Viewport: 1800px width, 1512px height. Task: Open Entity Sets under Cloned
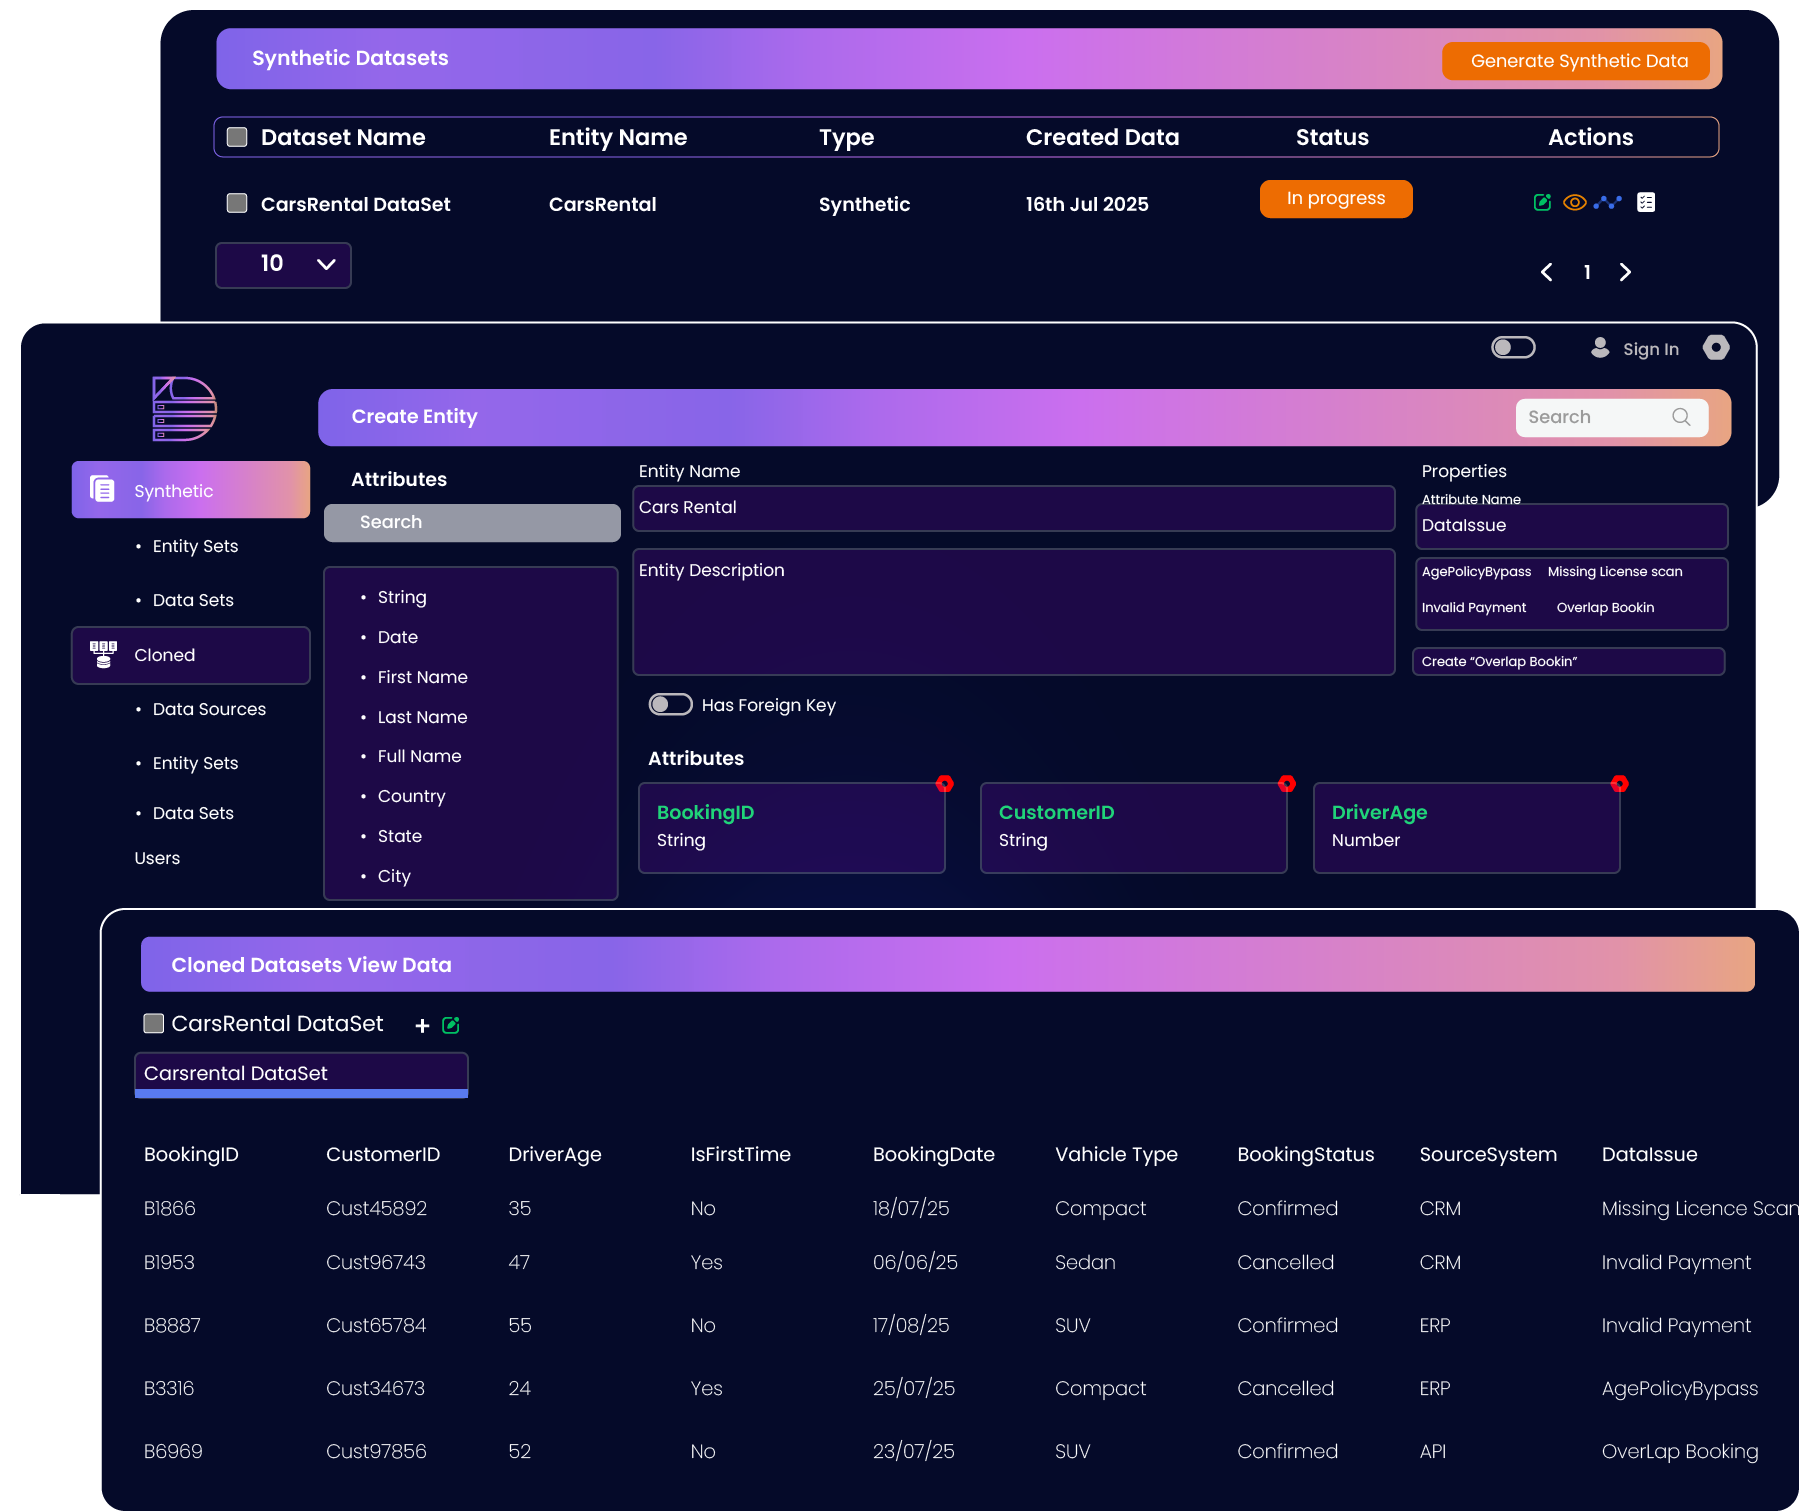coord(195,763)
